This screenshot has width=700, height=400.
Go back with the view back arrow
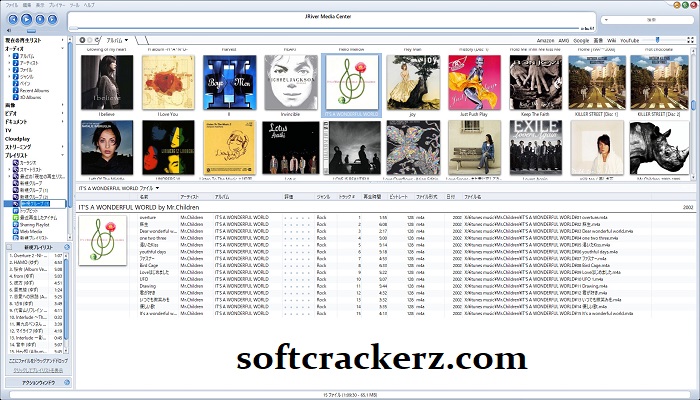click(x=82, y=40)
